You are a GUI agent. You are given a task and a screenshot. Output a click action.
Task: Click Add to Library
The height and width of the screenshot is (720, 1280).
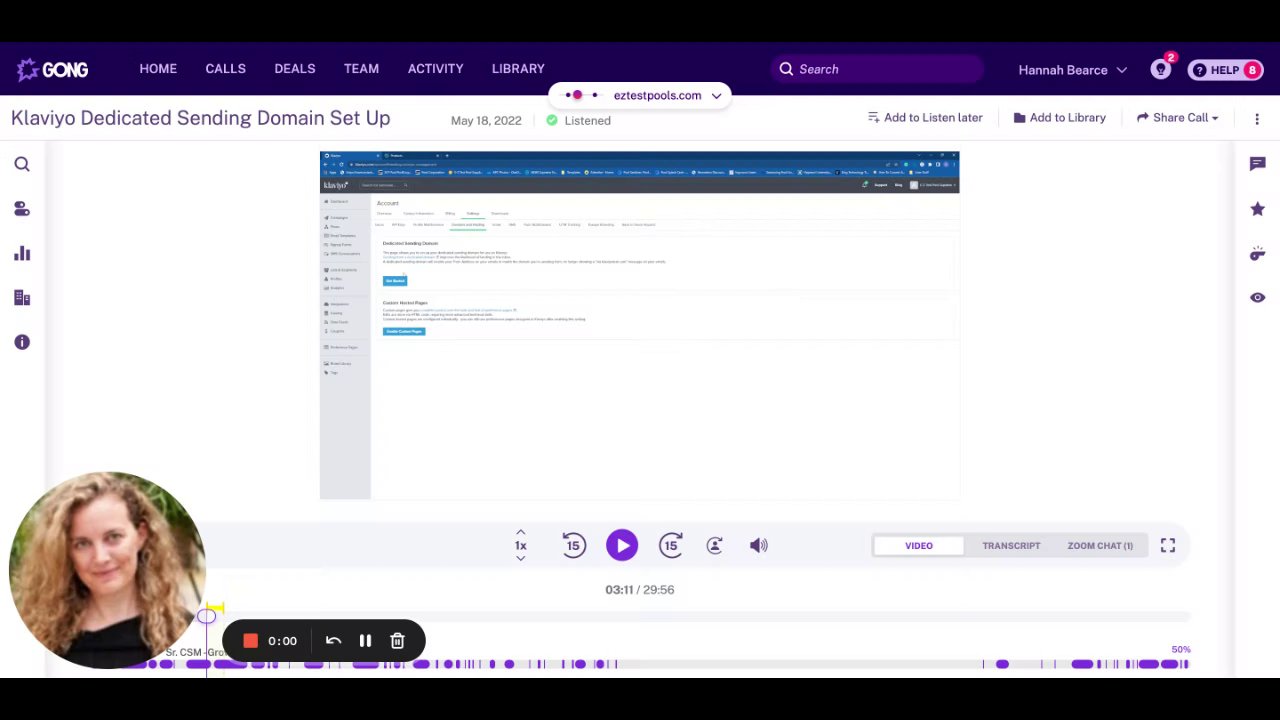(x=1060, y=118)
